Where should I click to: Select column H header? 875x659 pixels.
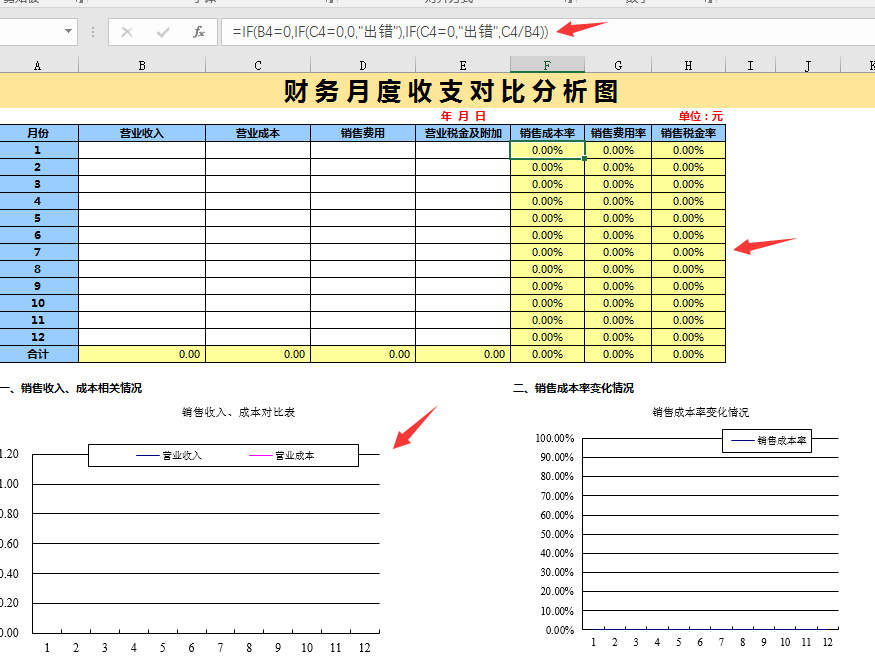688,65
